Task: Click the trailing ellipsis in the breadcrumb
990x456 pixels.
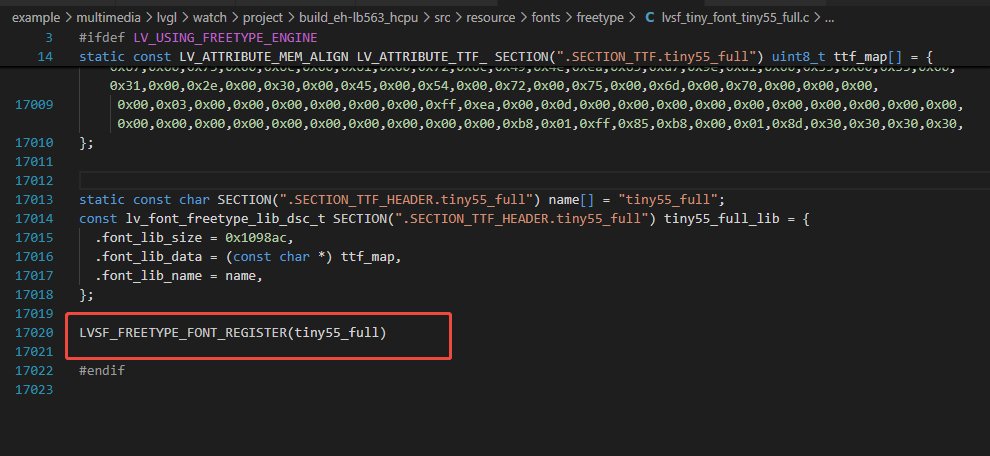Action: click(x=828, y=18)
